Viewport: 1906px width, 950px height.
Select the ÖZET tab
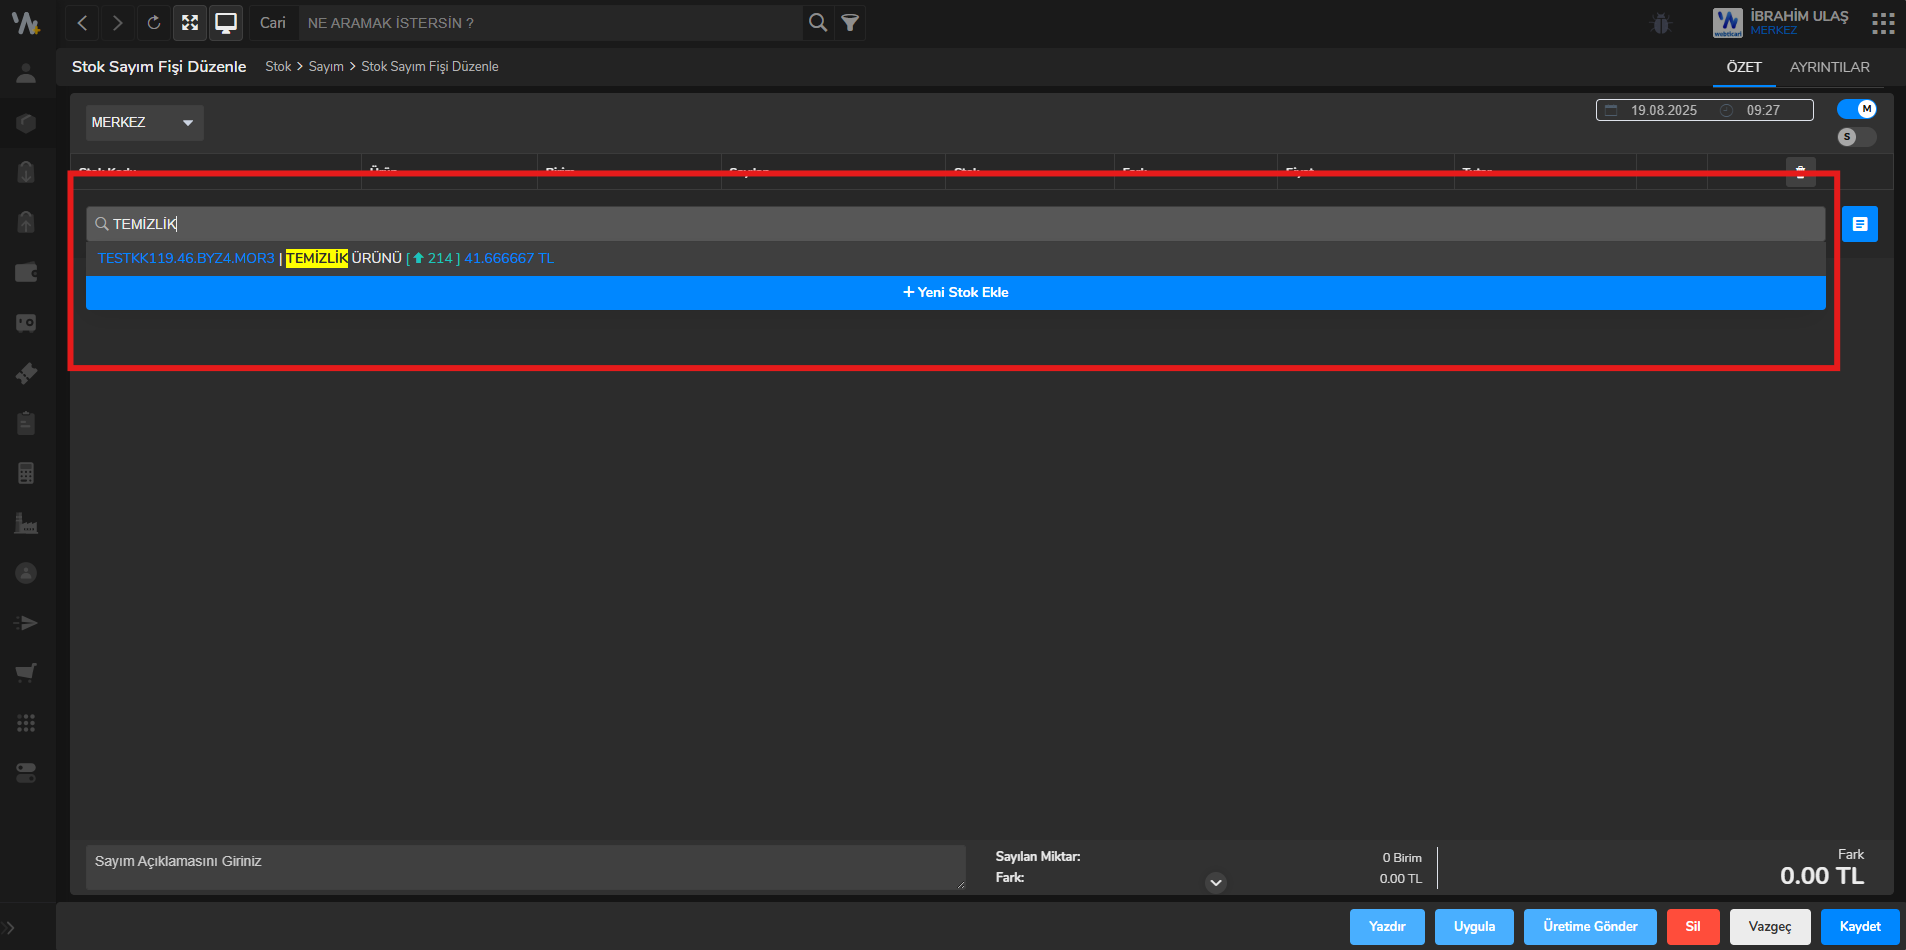pyautogui.click(x=1743, y=67)
